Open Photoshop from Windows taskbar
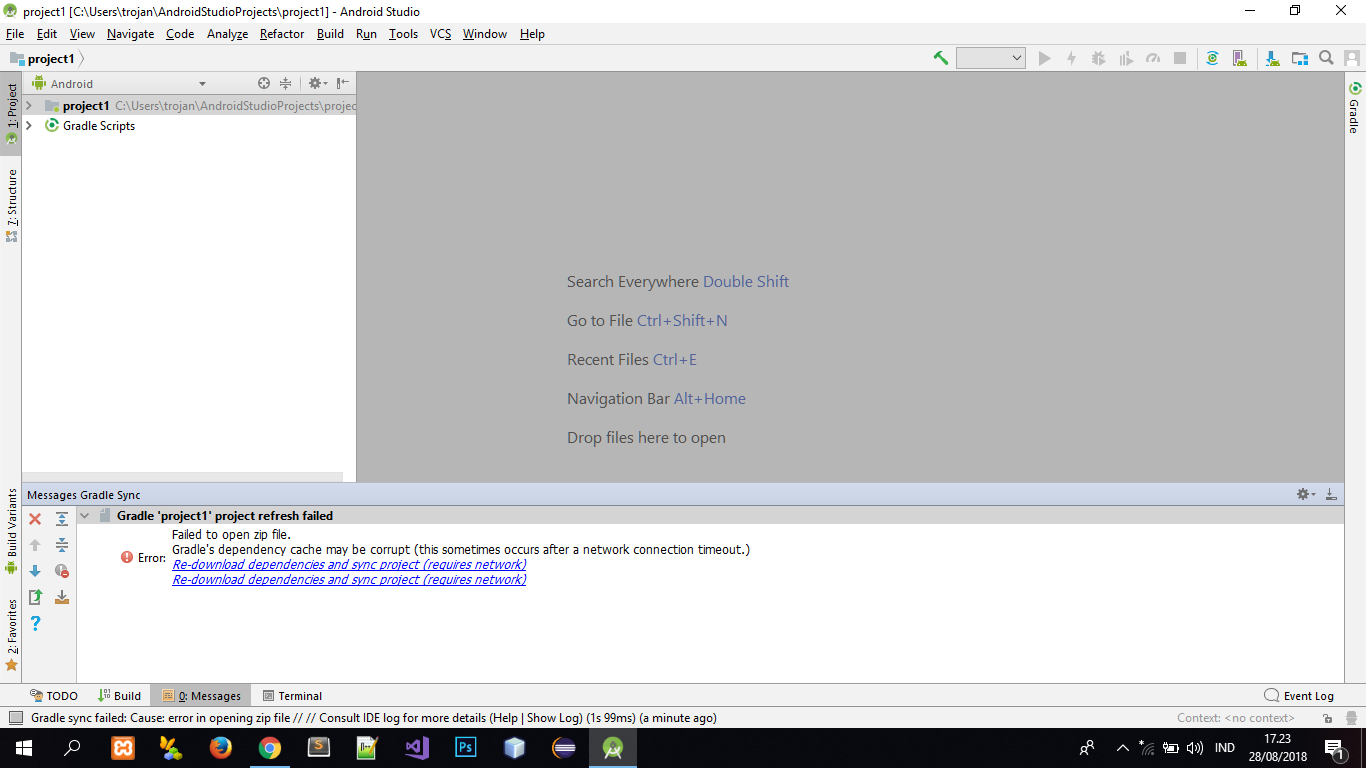 click(465, 748)
